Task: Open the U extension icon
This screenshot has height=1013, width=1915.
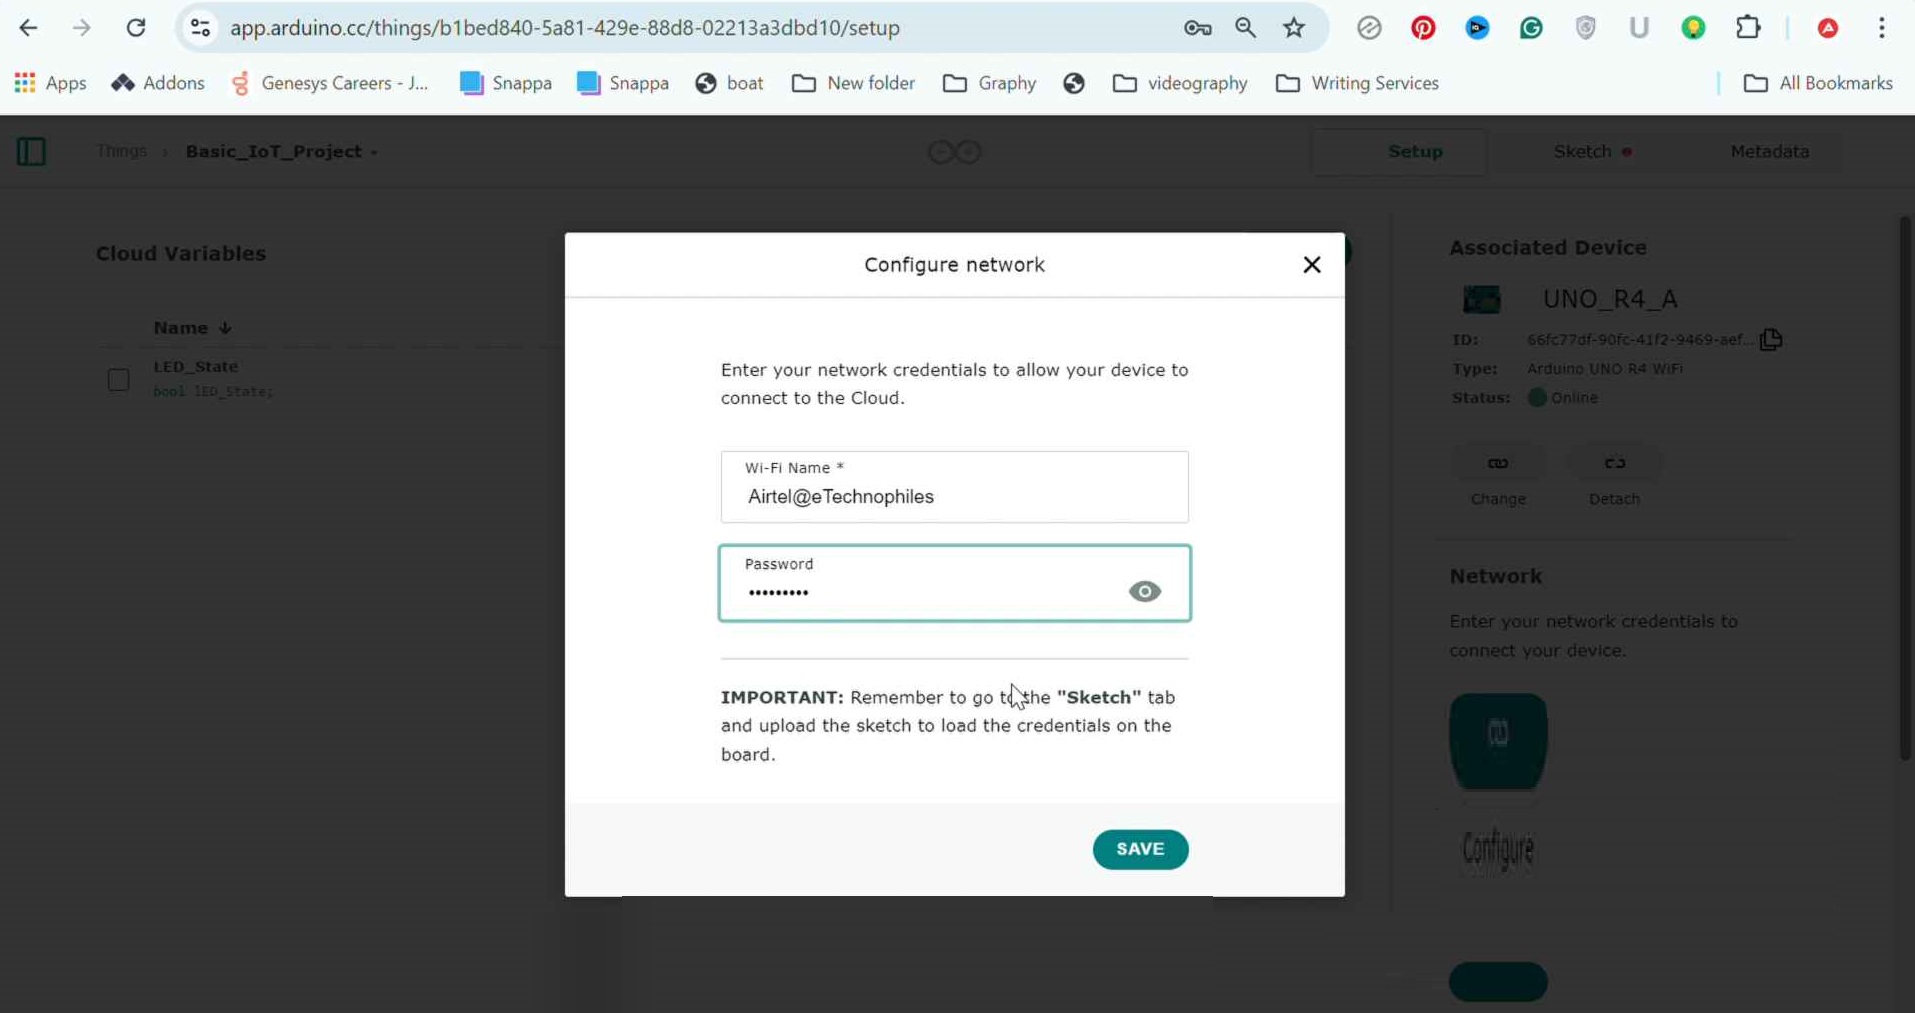Action: pyautogui.click(x=1639, y=28)
